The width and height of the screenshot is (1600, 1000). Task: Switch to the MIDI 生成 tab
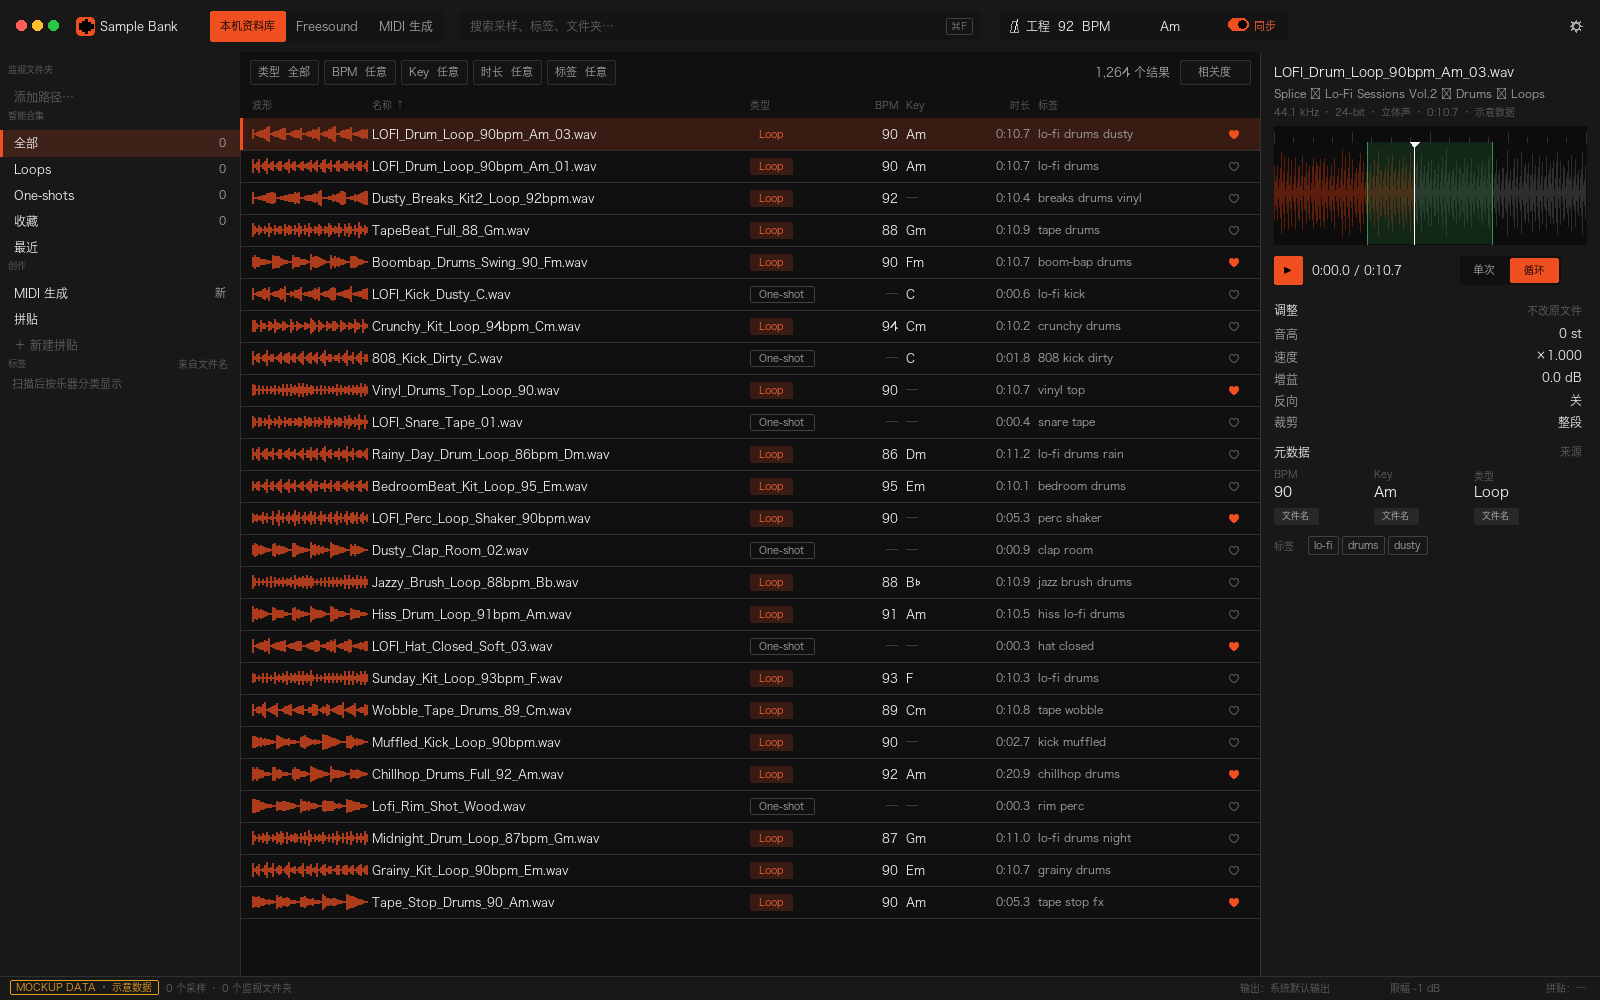point(406,26)
